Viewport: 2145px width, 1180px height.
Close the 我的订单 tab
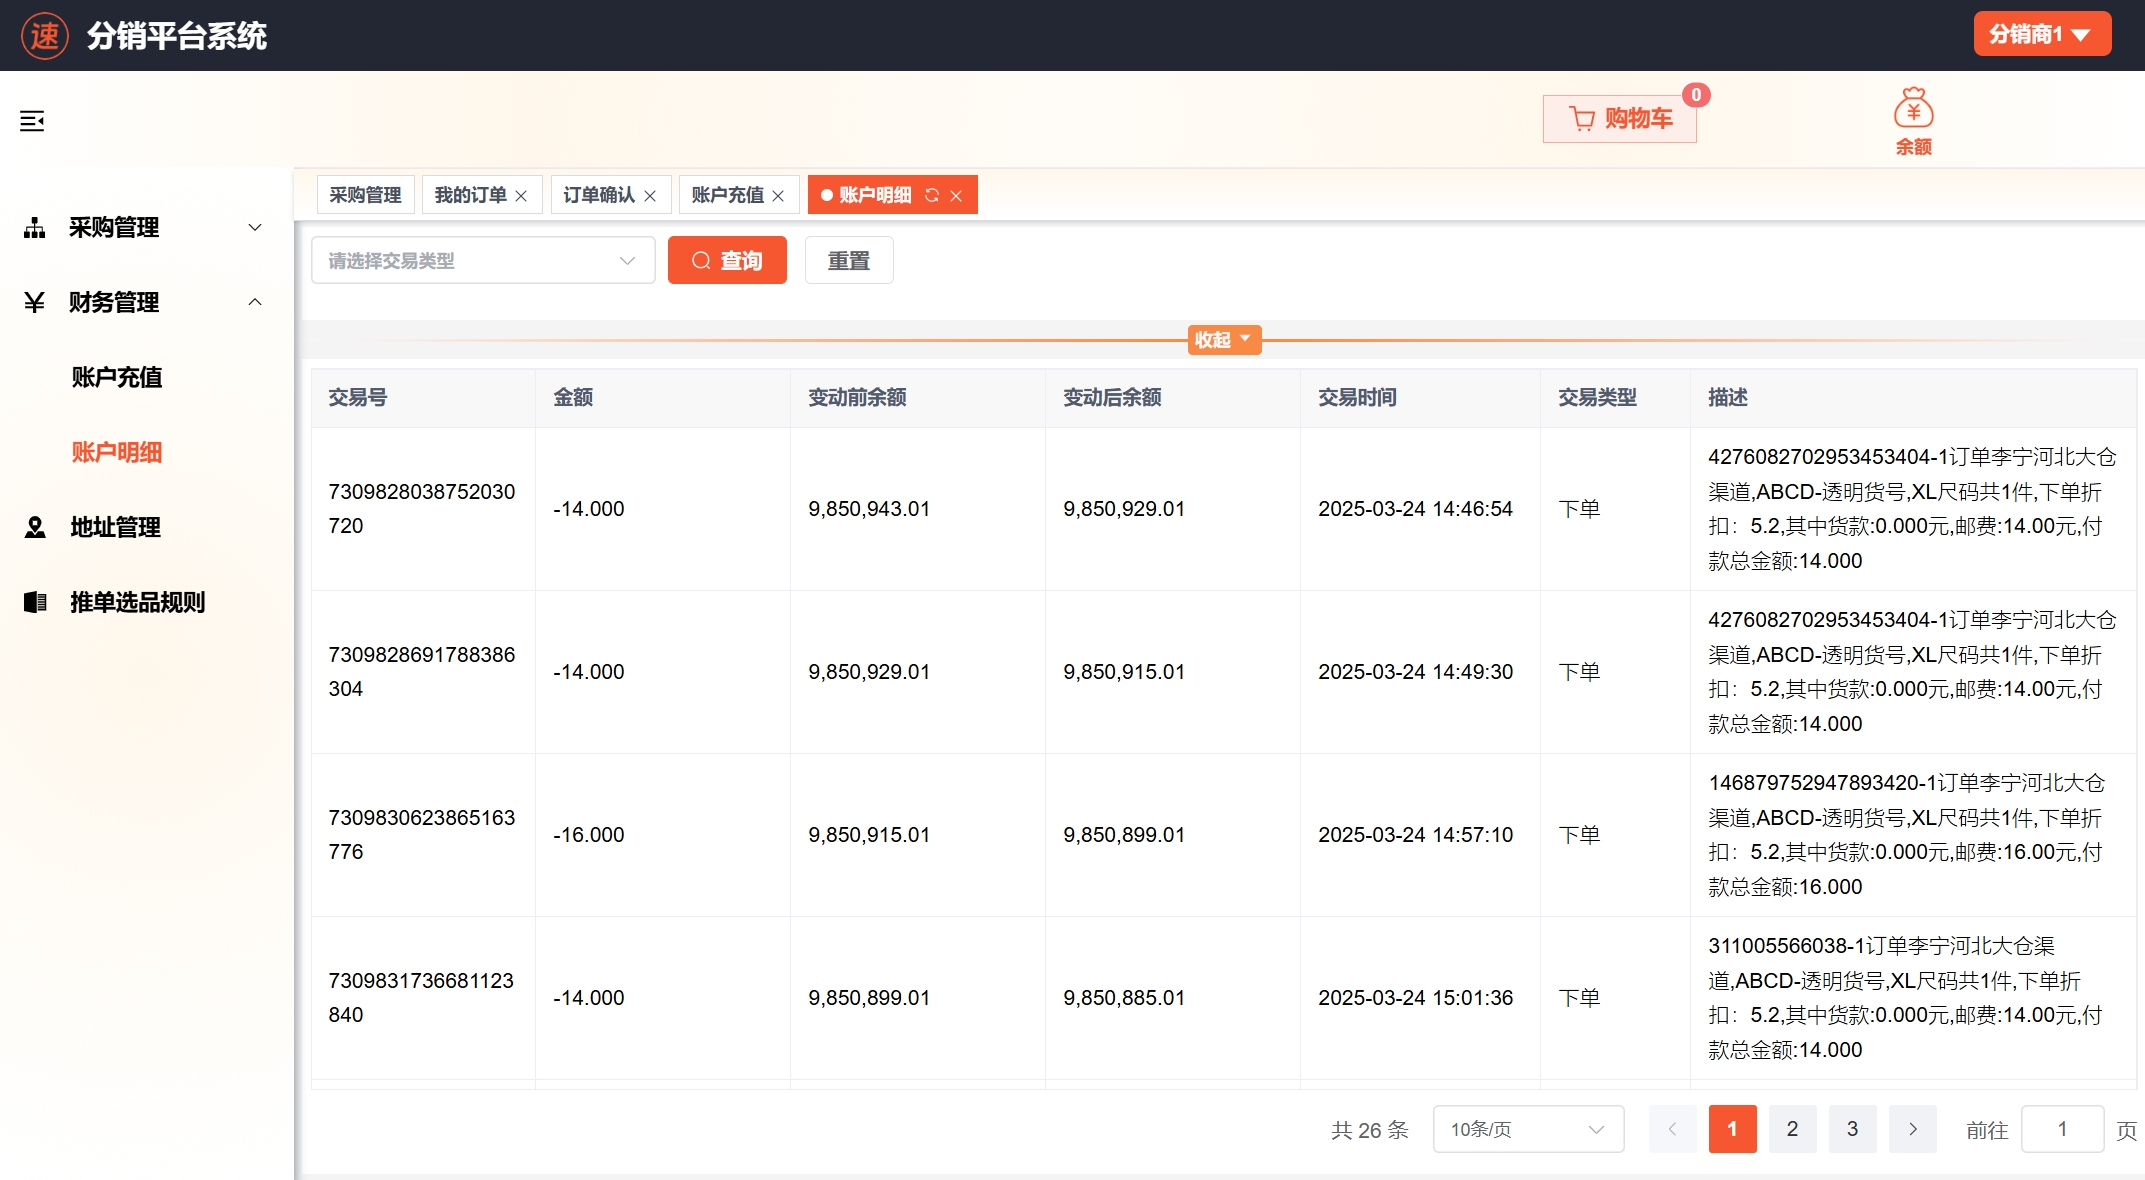click(x=521, y=196)
